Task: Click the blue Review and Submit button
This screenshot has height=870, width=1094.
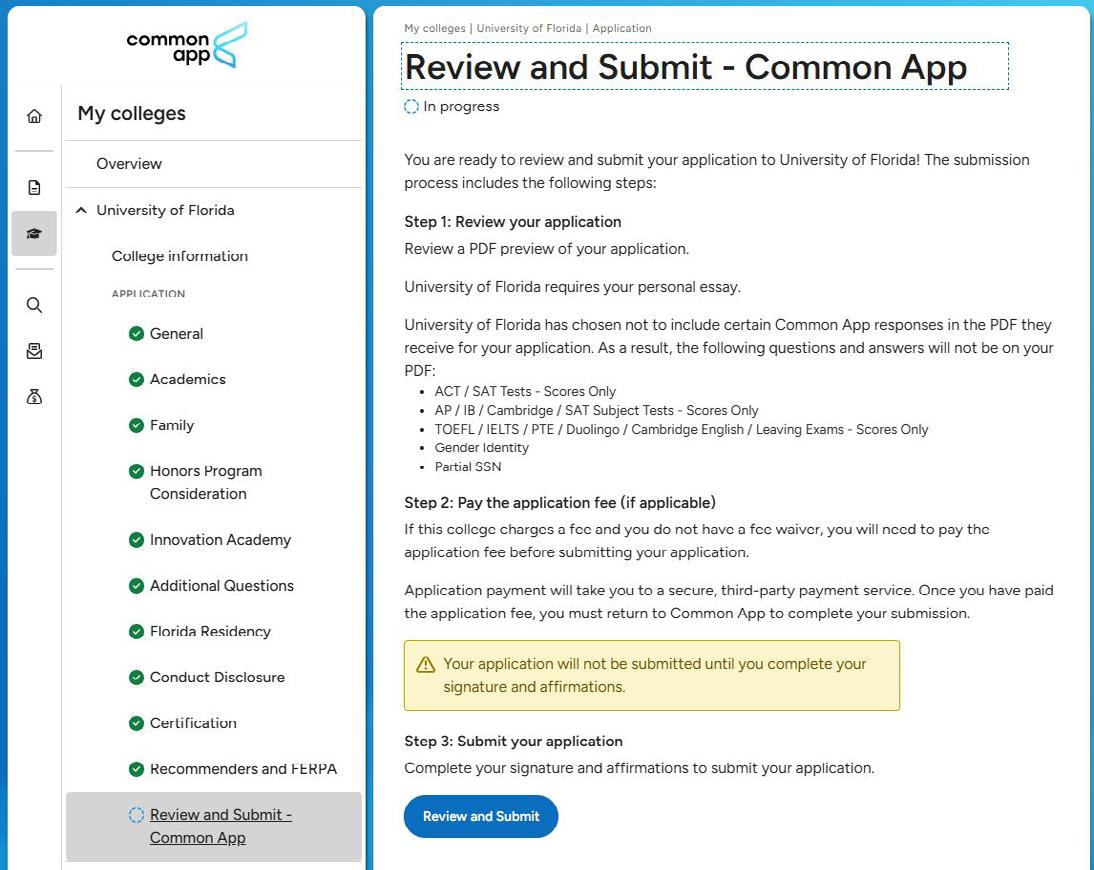Action: point(481,816)
